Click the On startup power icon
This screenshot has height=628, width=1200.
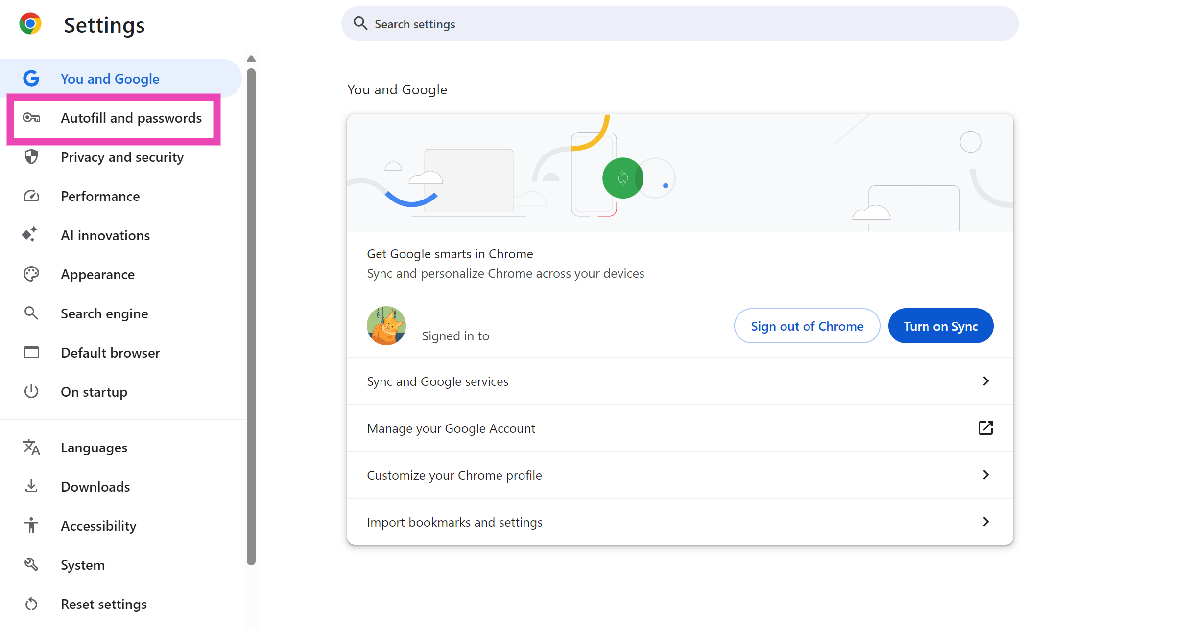click(31, 392)
